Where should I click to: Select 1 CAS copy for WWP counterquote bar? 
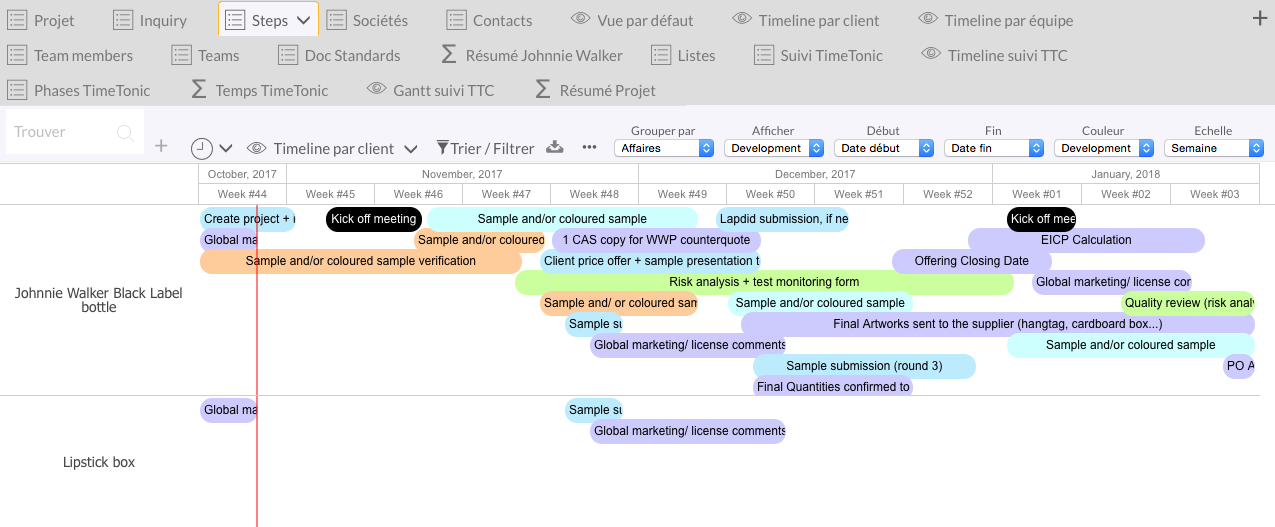click(x=656, y=240)
